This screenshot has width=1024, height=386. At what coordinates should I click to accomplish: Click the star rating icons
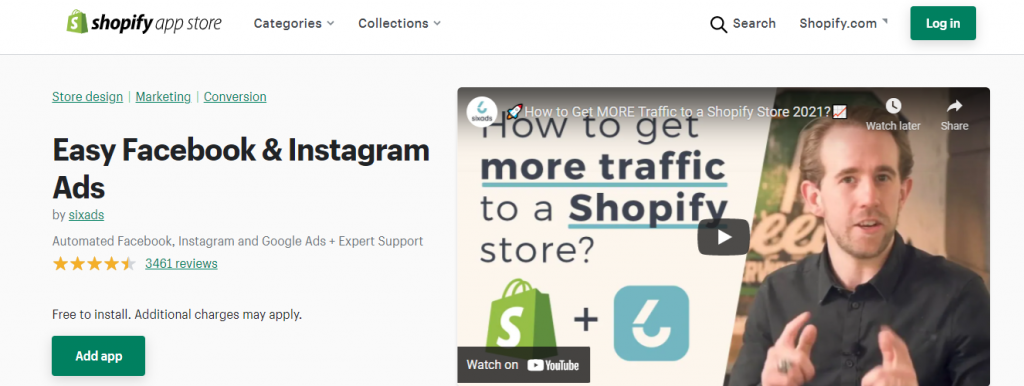[94, 264]
